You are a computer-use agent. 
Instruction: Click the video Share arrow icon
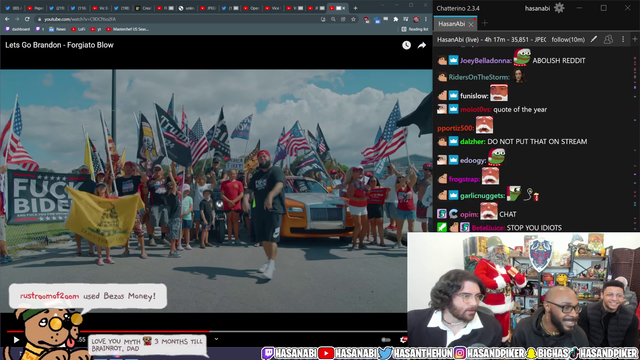coord(422,45)
